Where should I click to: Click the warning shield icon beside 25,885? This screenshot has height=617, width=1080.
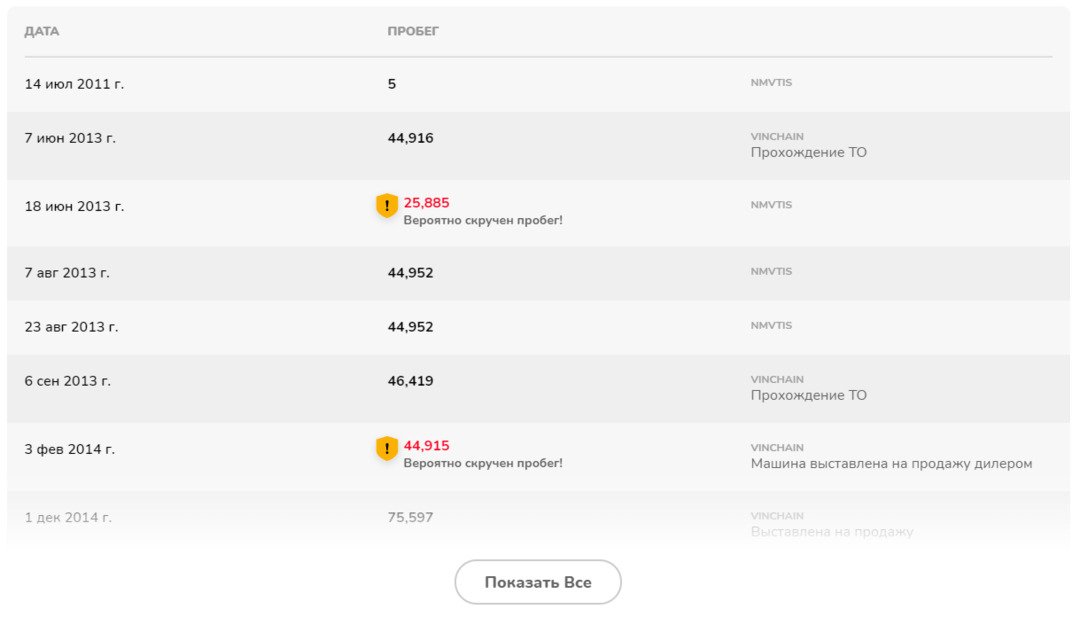click(387, 206)
